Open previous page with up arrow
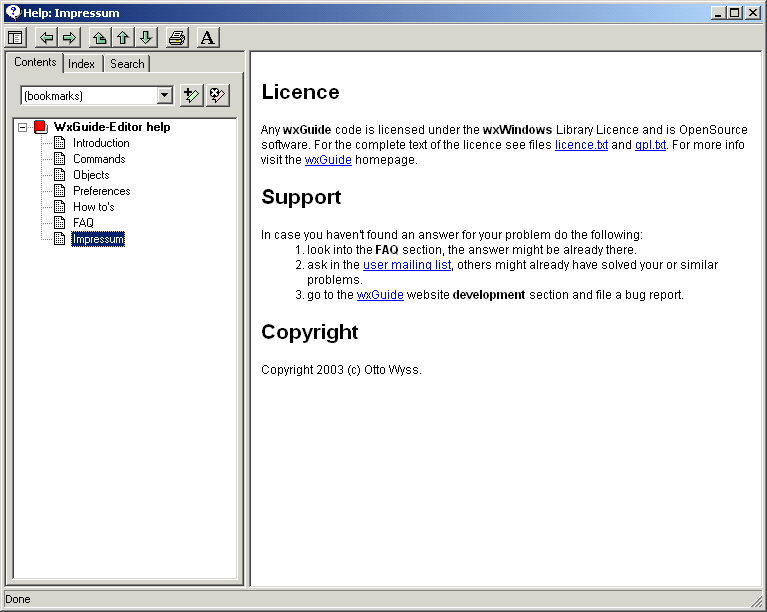The image size is (767, 612). click(122, 38)
